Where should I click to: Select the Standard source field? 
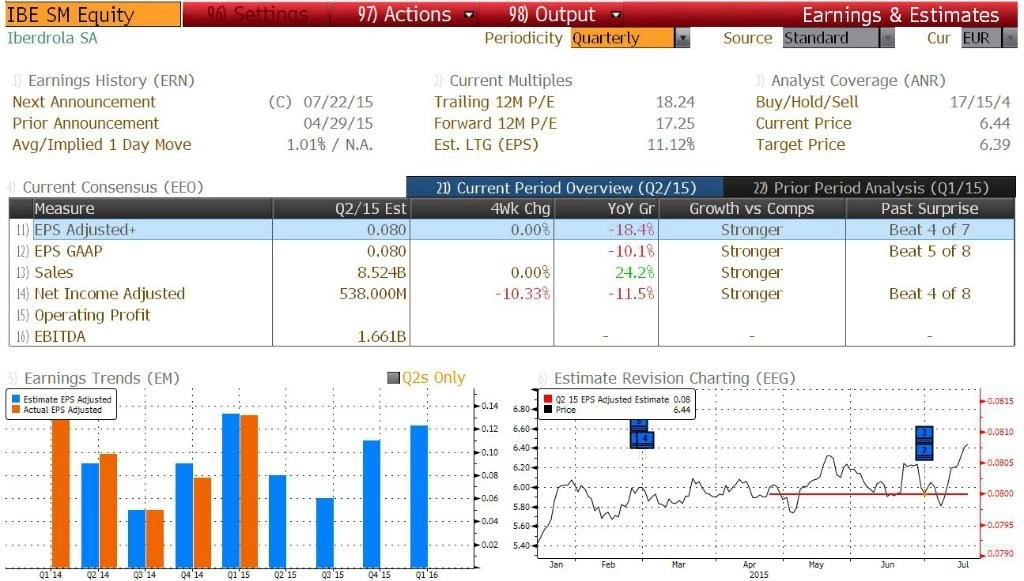pyautogui.click(x=831, y=39)
